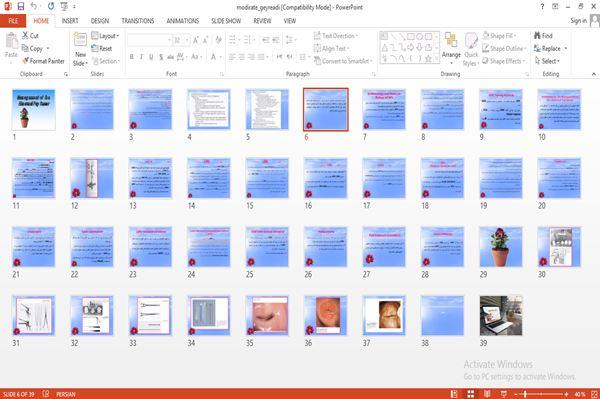Screen dimensions: 600x399
Task: Open the Select dropdown in Editing
Action: (x=547, y=61)
